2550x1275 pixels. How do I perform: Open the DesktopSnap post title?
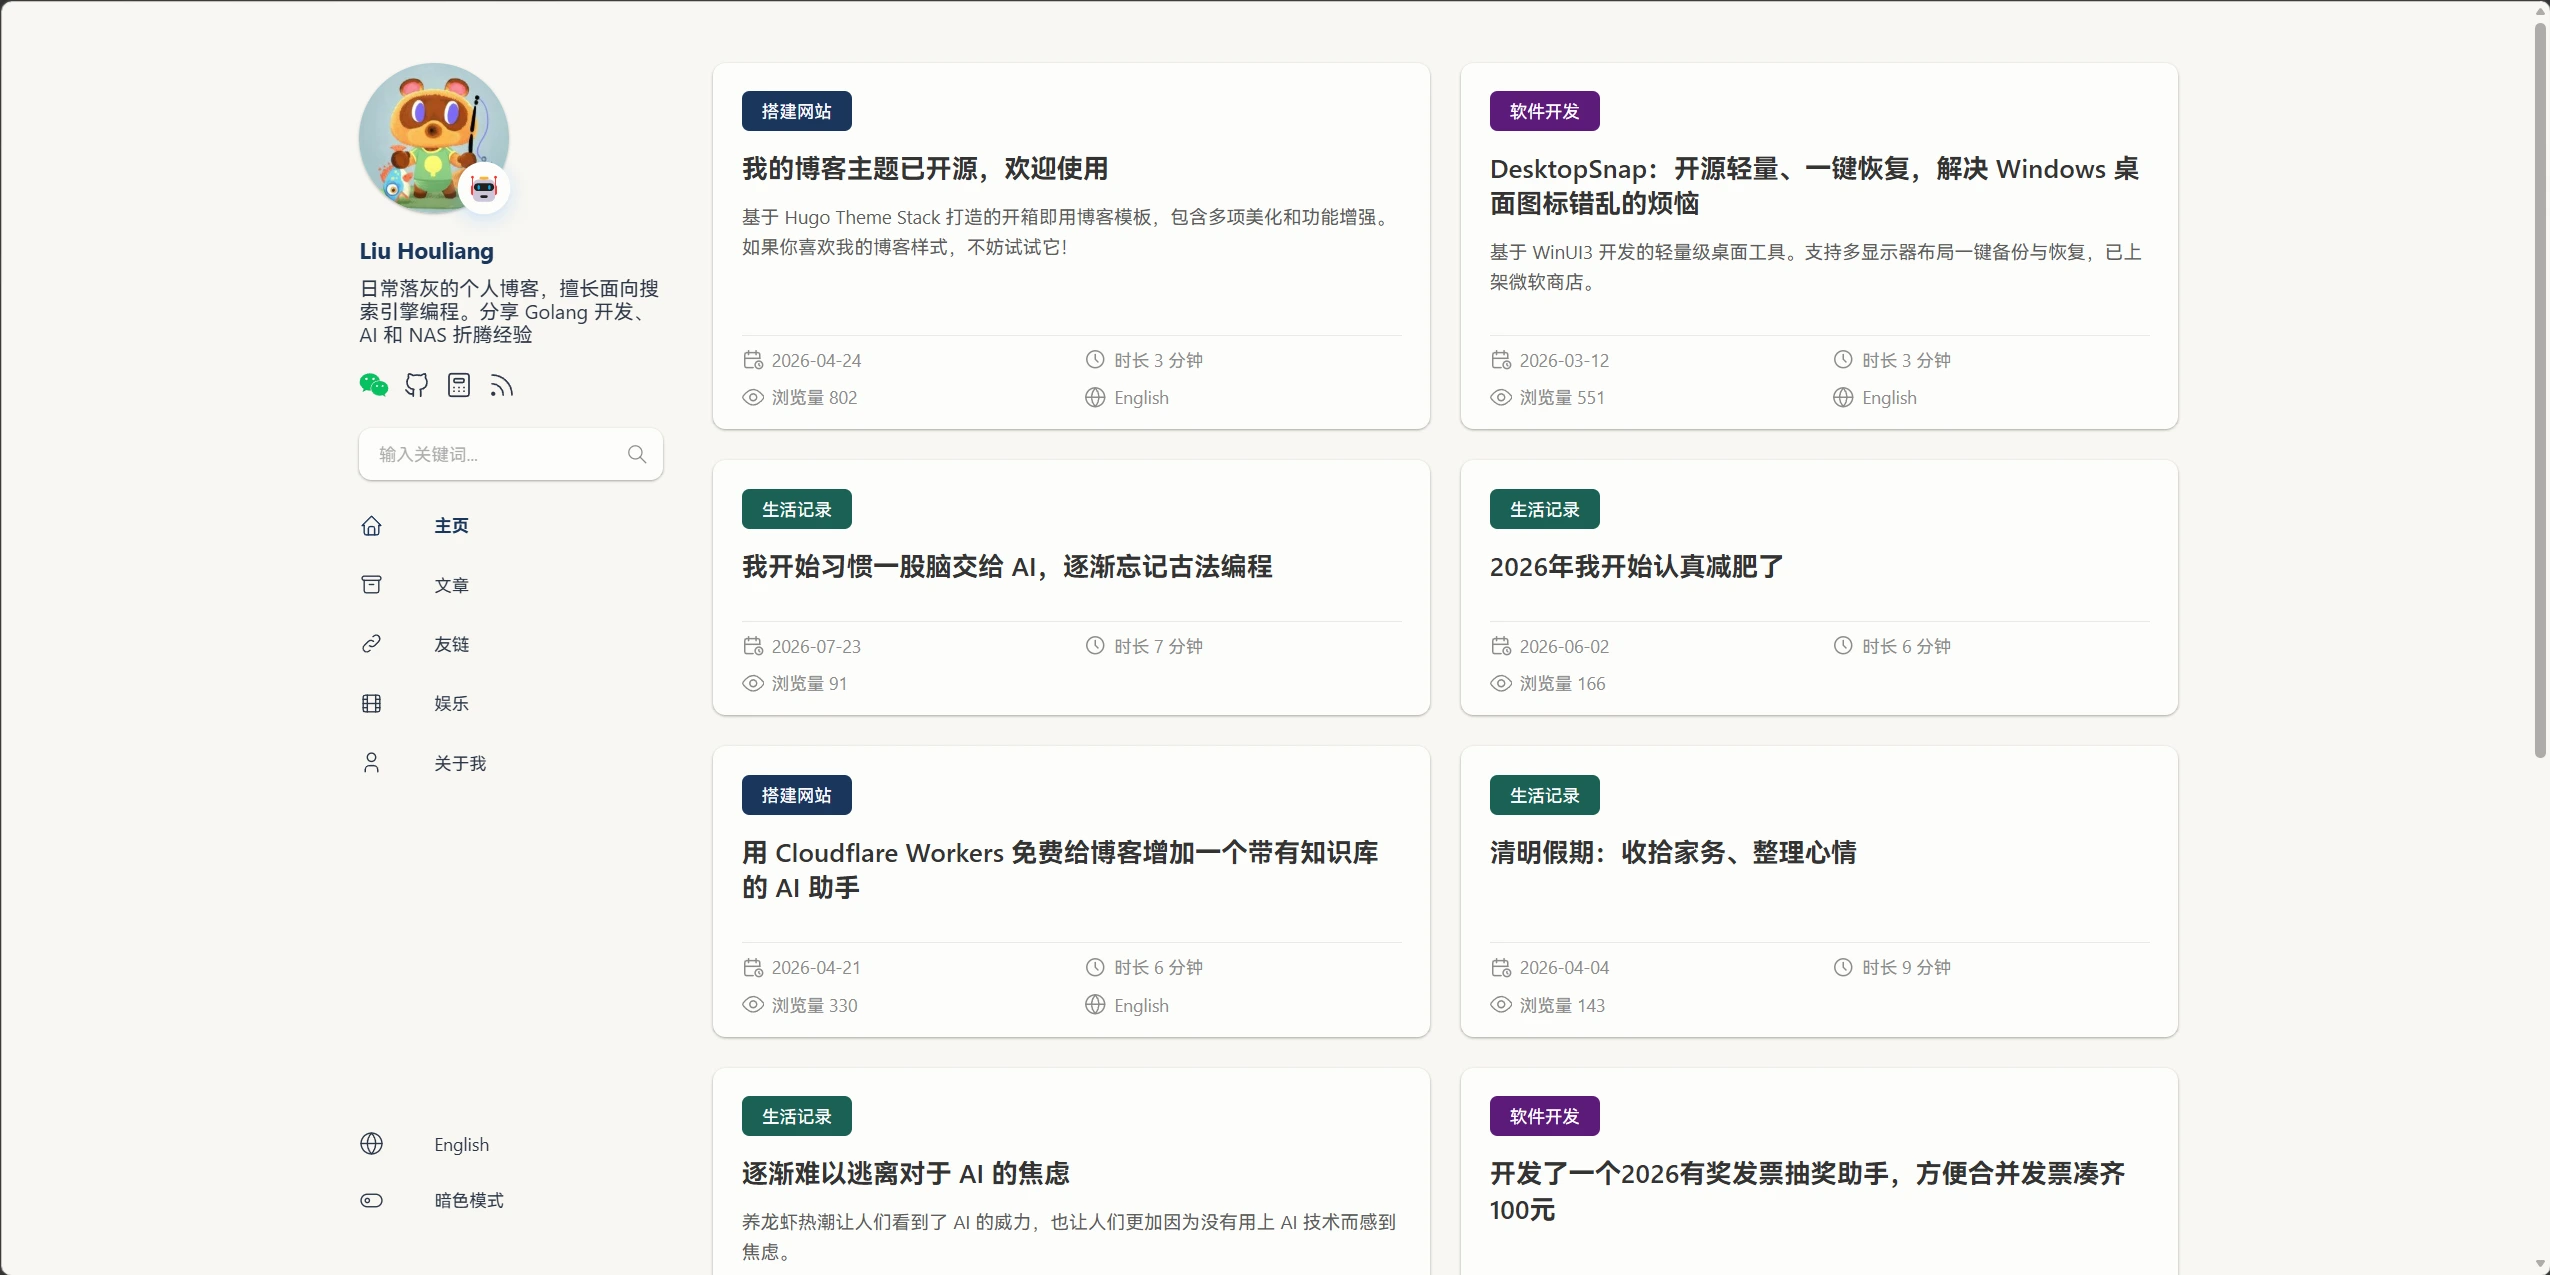click(1814, 186)
